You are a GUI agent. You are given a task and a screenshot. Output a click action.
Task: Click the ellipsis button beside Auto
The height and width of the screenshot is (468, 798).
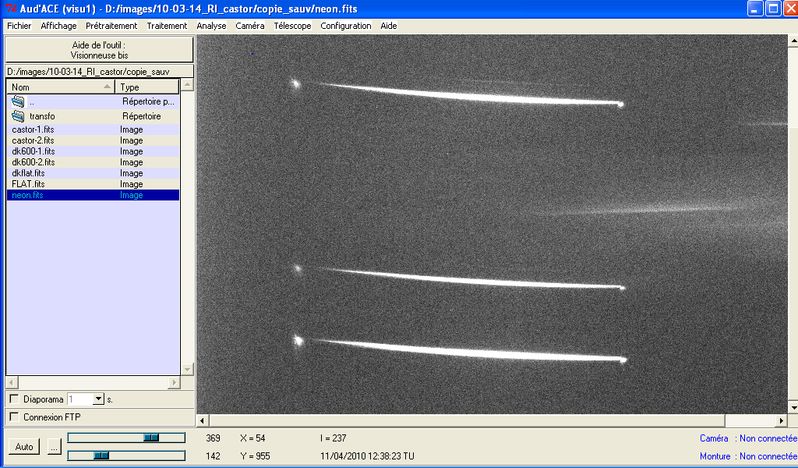coord(54,447)
